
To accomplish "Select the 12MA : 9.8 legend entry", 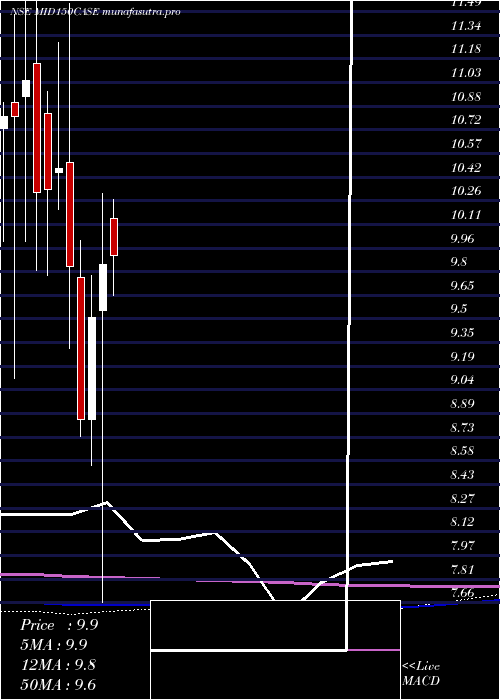I will click(x=58, y=664).
